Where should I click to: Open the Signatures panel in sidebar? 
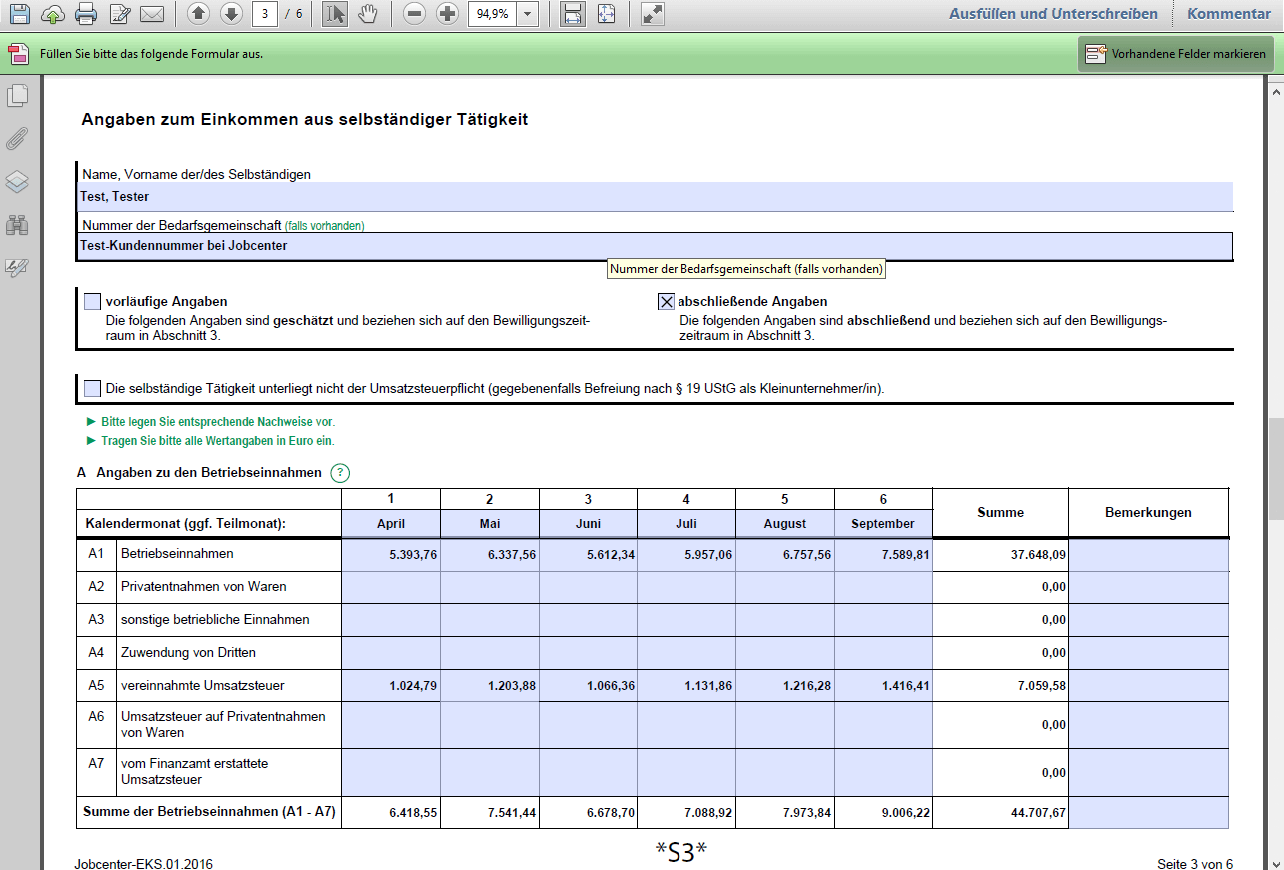click(x=17, y=267)
